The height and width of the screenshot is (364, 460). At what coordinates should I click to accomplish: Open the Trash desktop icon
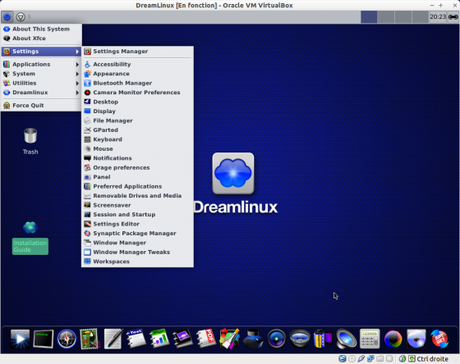coord(30,141)
